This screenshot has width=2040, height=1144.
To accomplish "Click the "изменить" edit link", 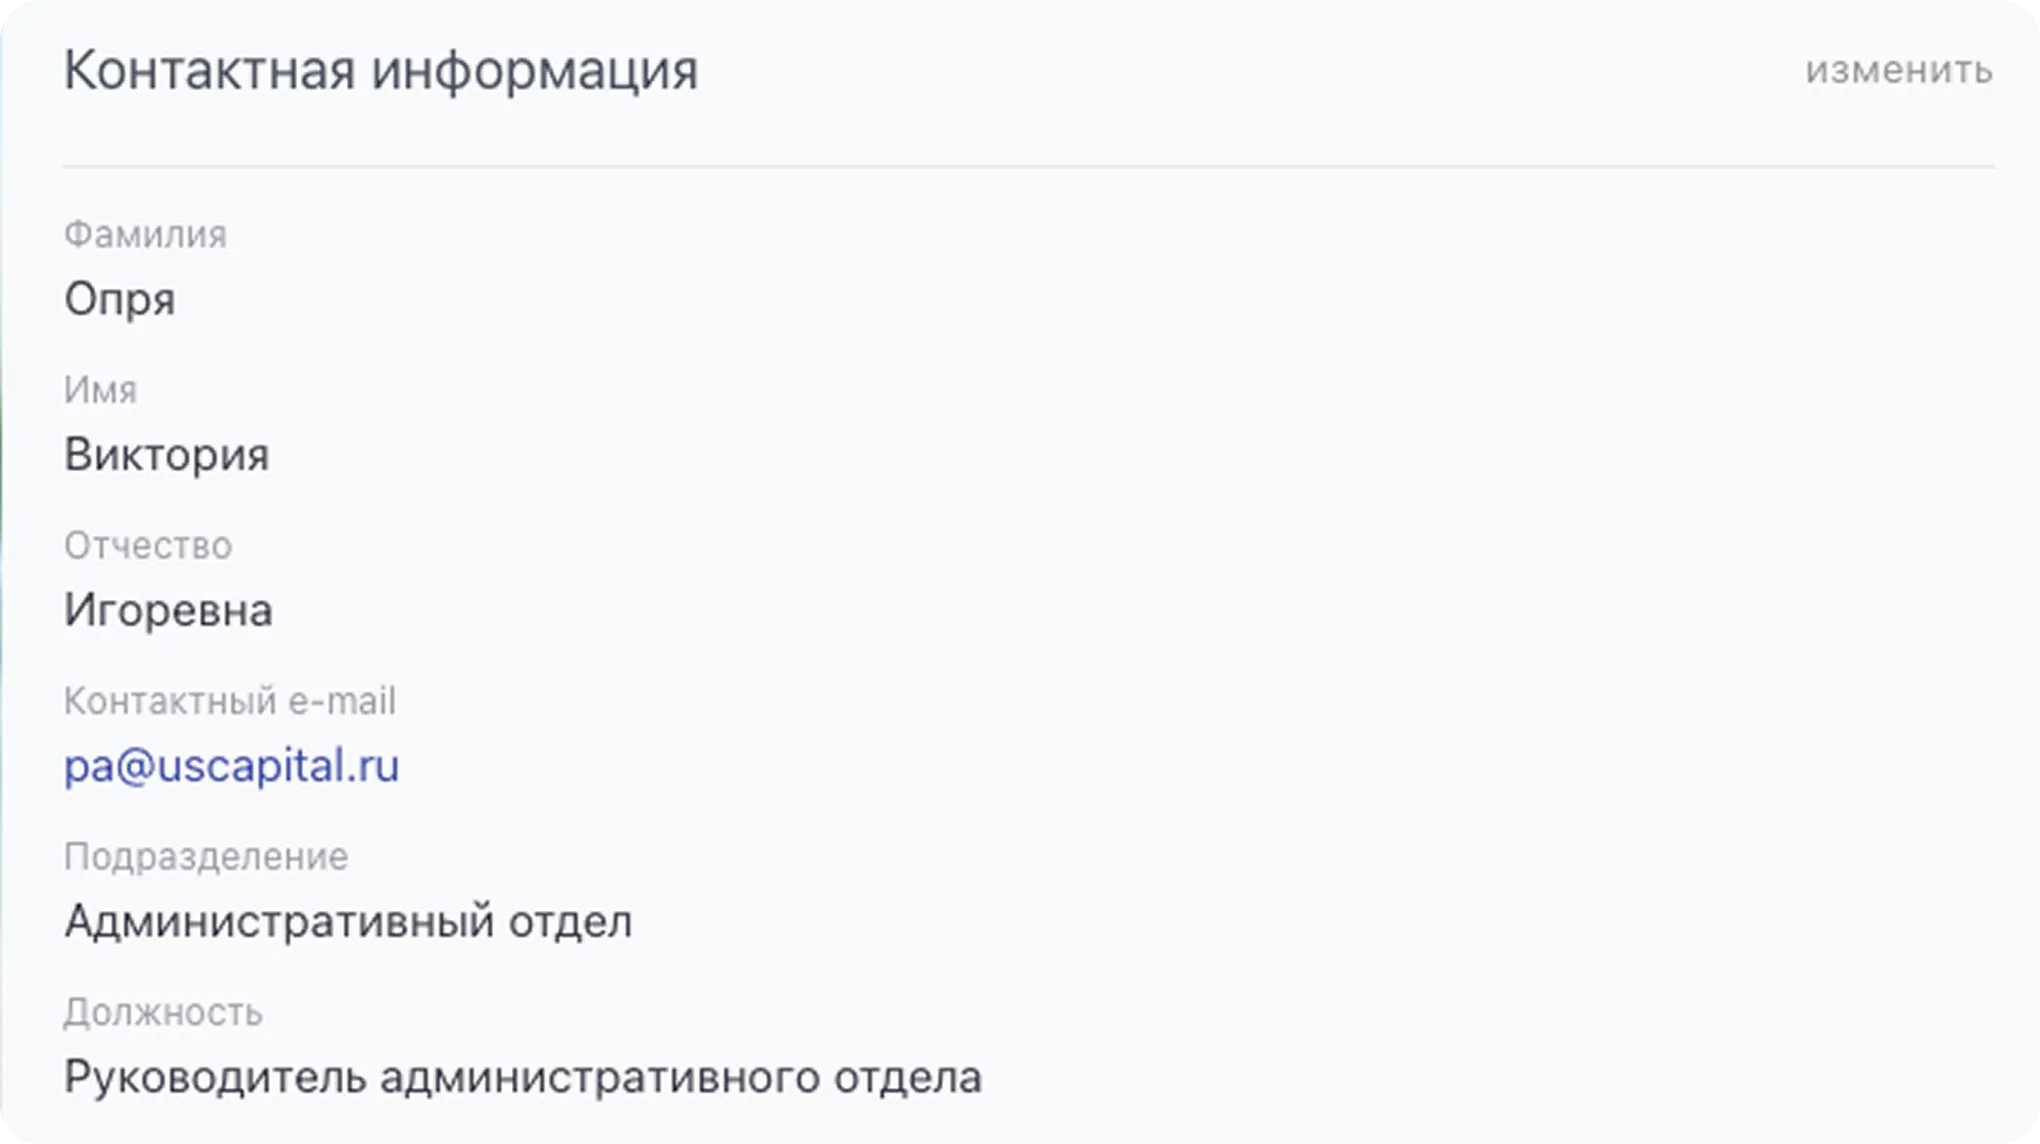I will (x=1898, y=70).
